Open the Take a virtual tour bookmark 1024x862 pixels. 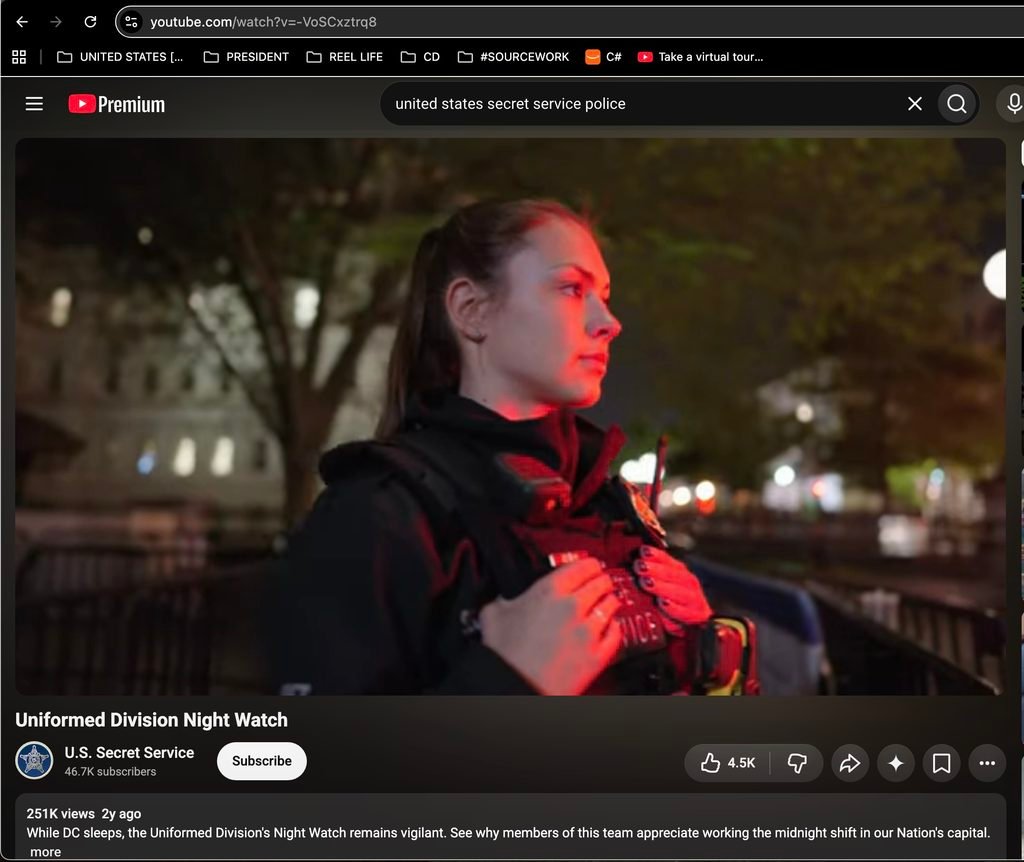701,57
